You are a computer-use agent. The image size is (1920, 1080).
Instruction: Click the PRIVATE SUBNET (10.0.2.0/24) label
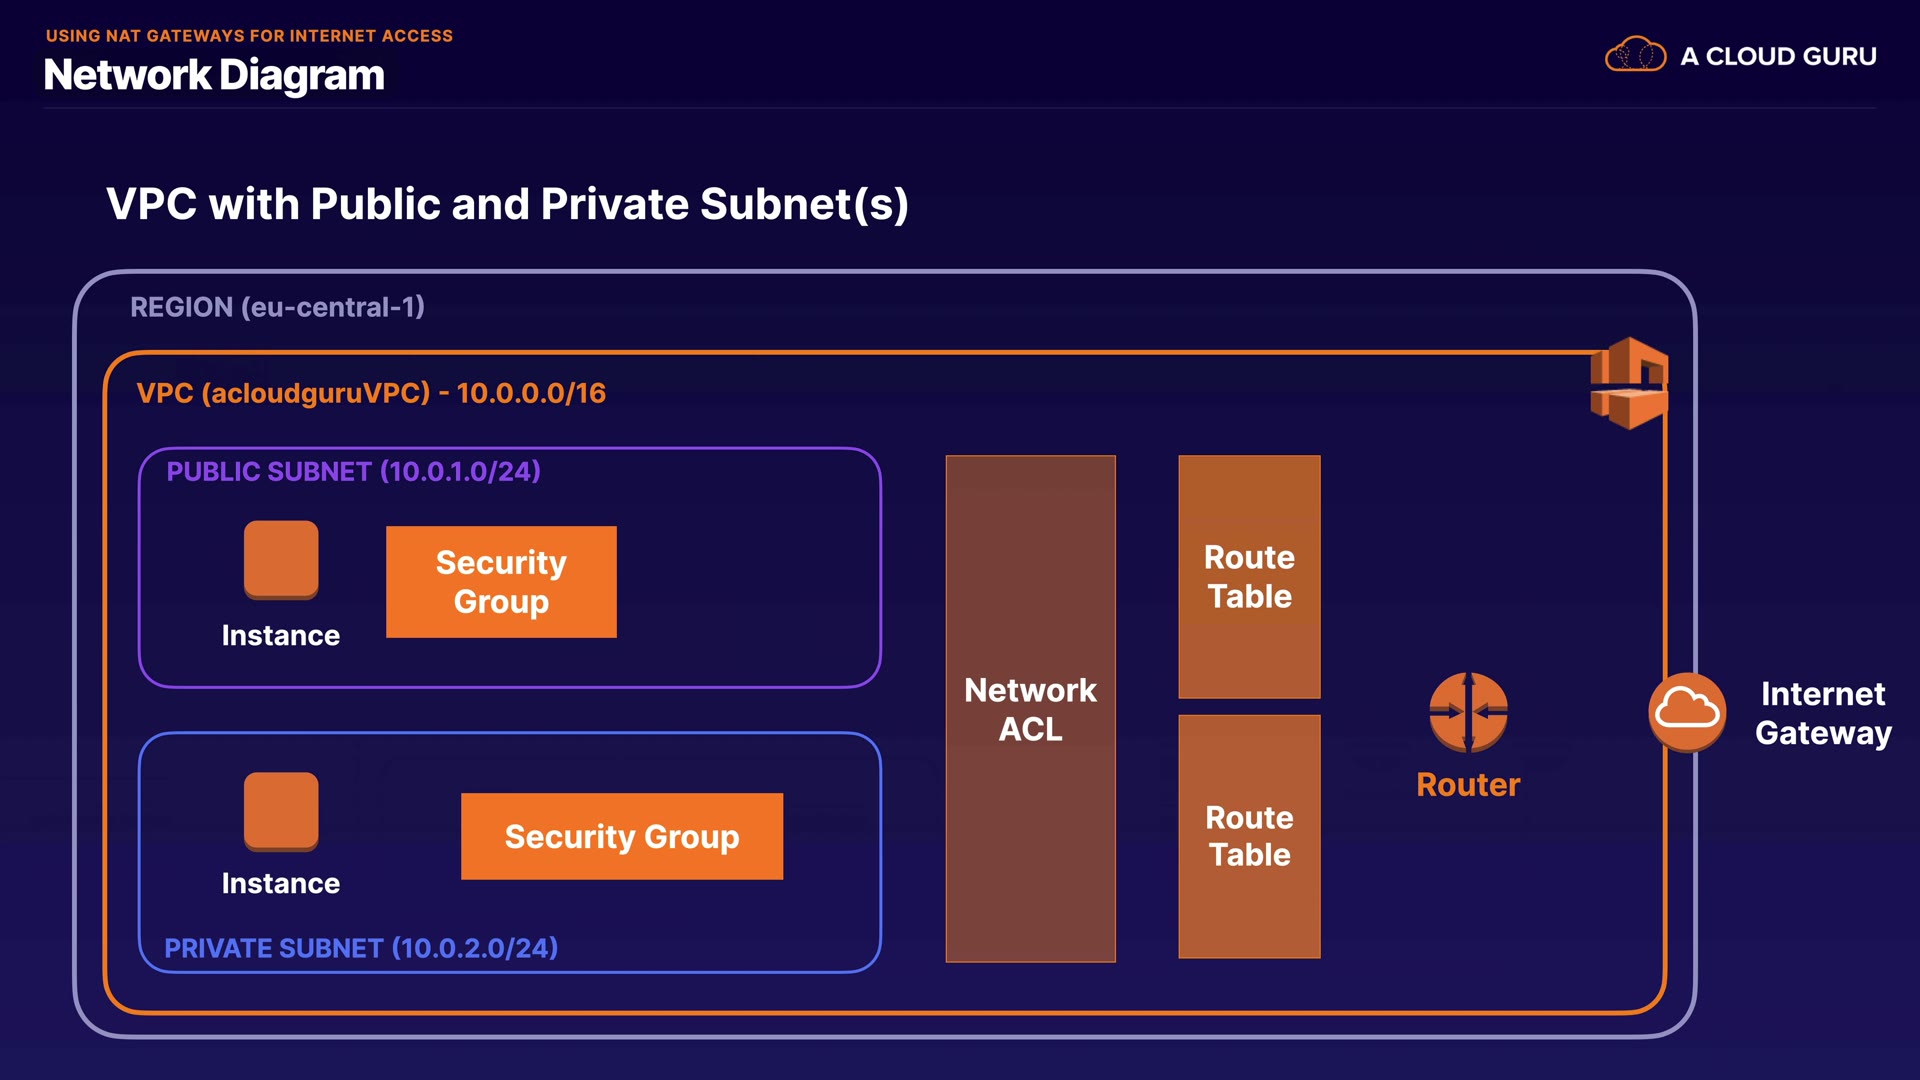tap(361, 948)
